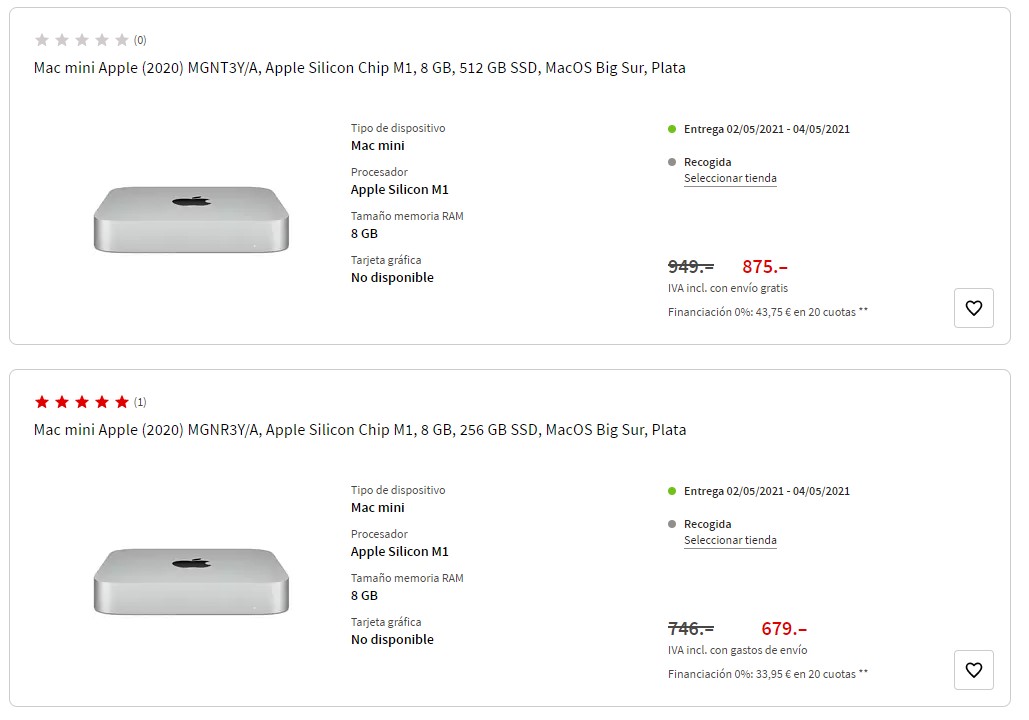The width and height of the screenshot is (1029, 720).
Task: Click the empty grey star rating row
Action: (82, 40)
